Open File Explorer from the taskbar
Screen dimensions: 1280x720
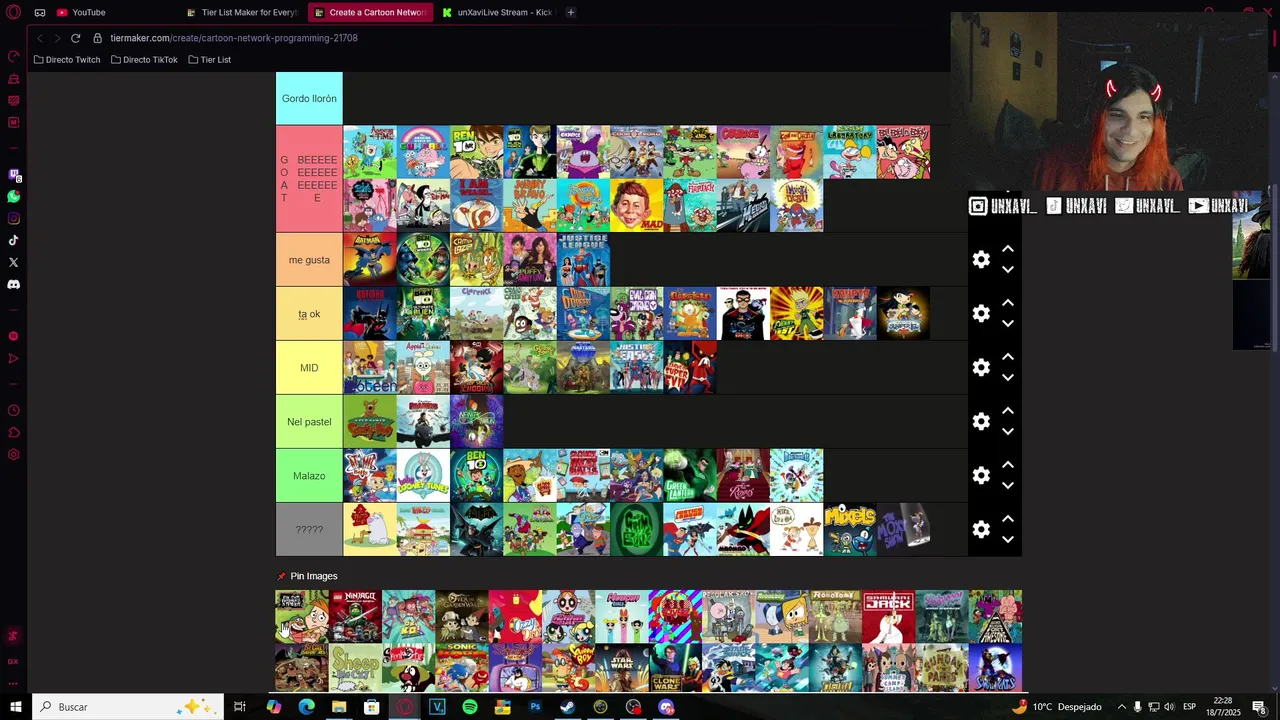click(x=339, y=707)
